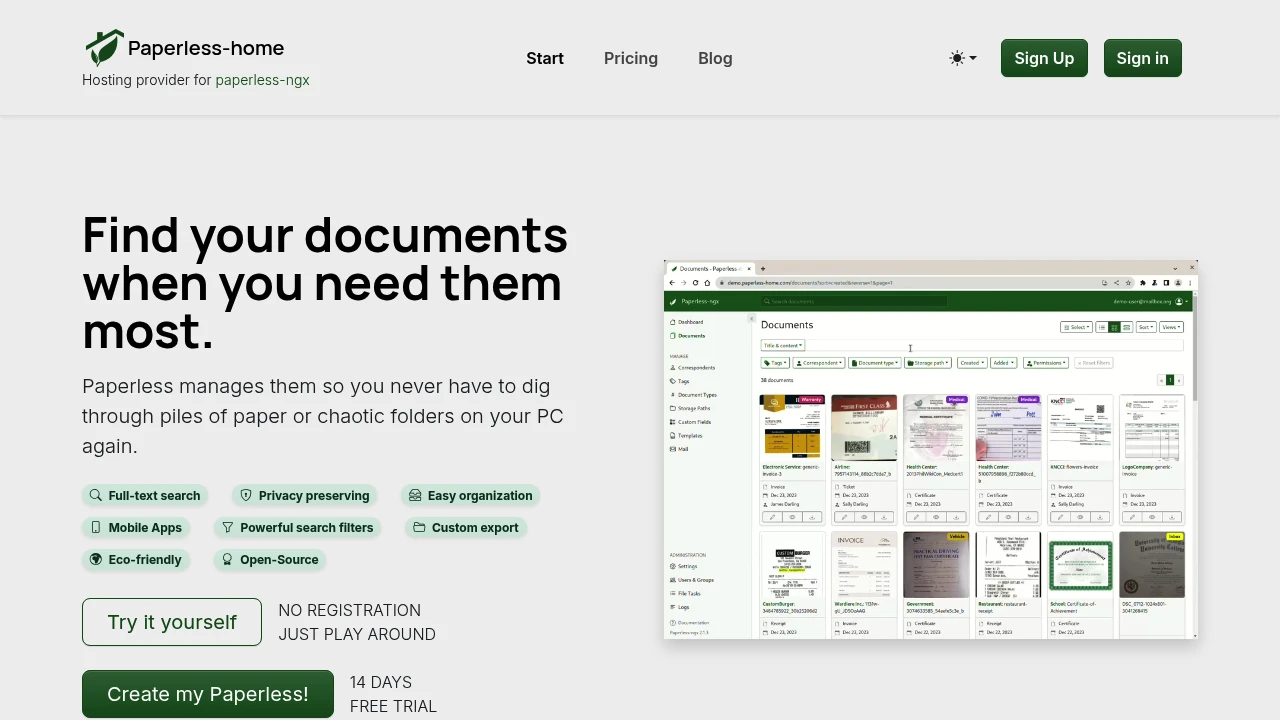
Task: Click the '14 DAYS FREE TRIAL' text
Action: pyautogui.click(x=393, y=694)
